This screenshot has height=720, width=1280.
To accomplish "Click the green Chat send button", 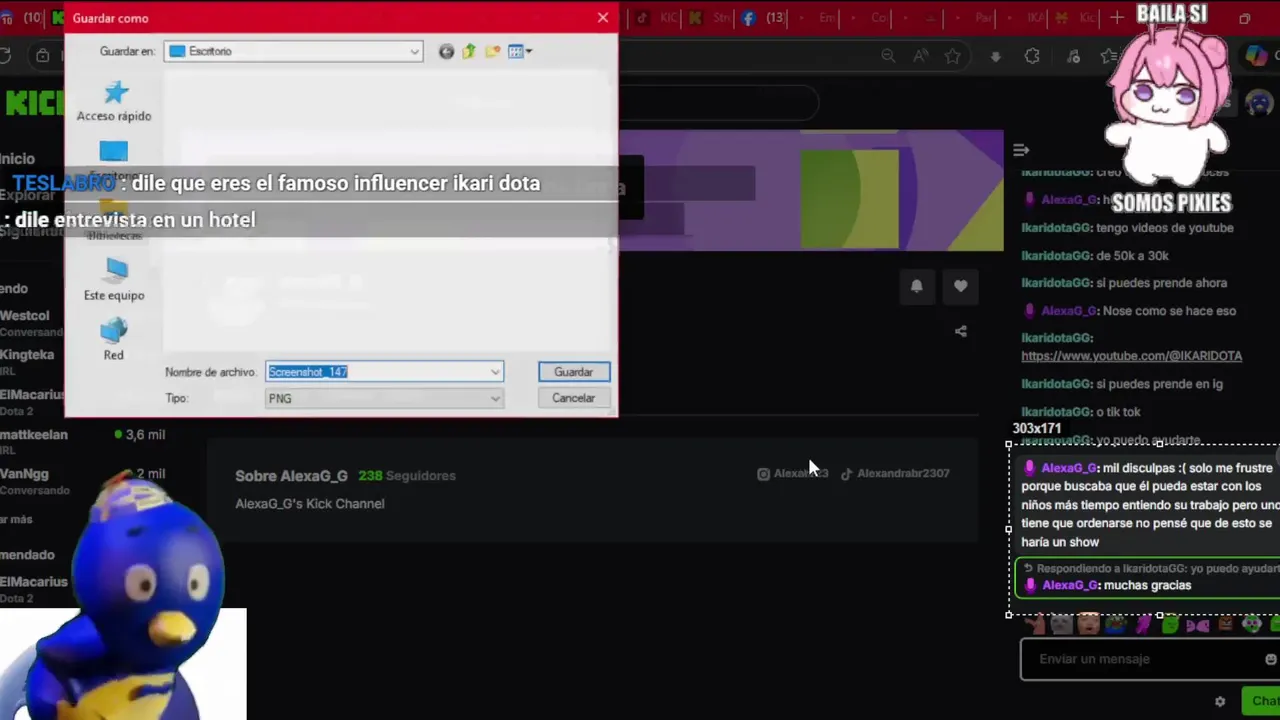I will [1261, 701].
